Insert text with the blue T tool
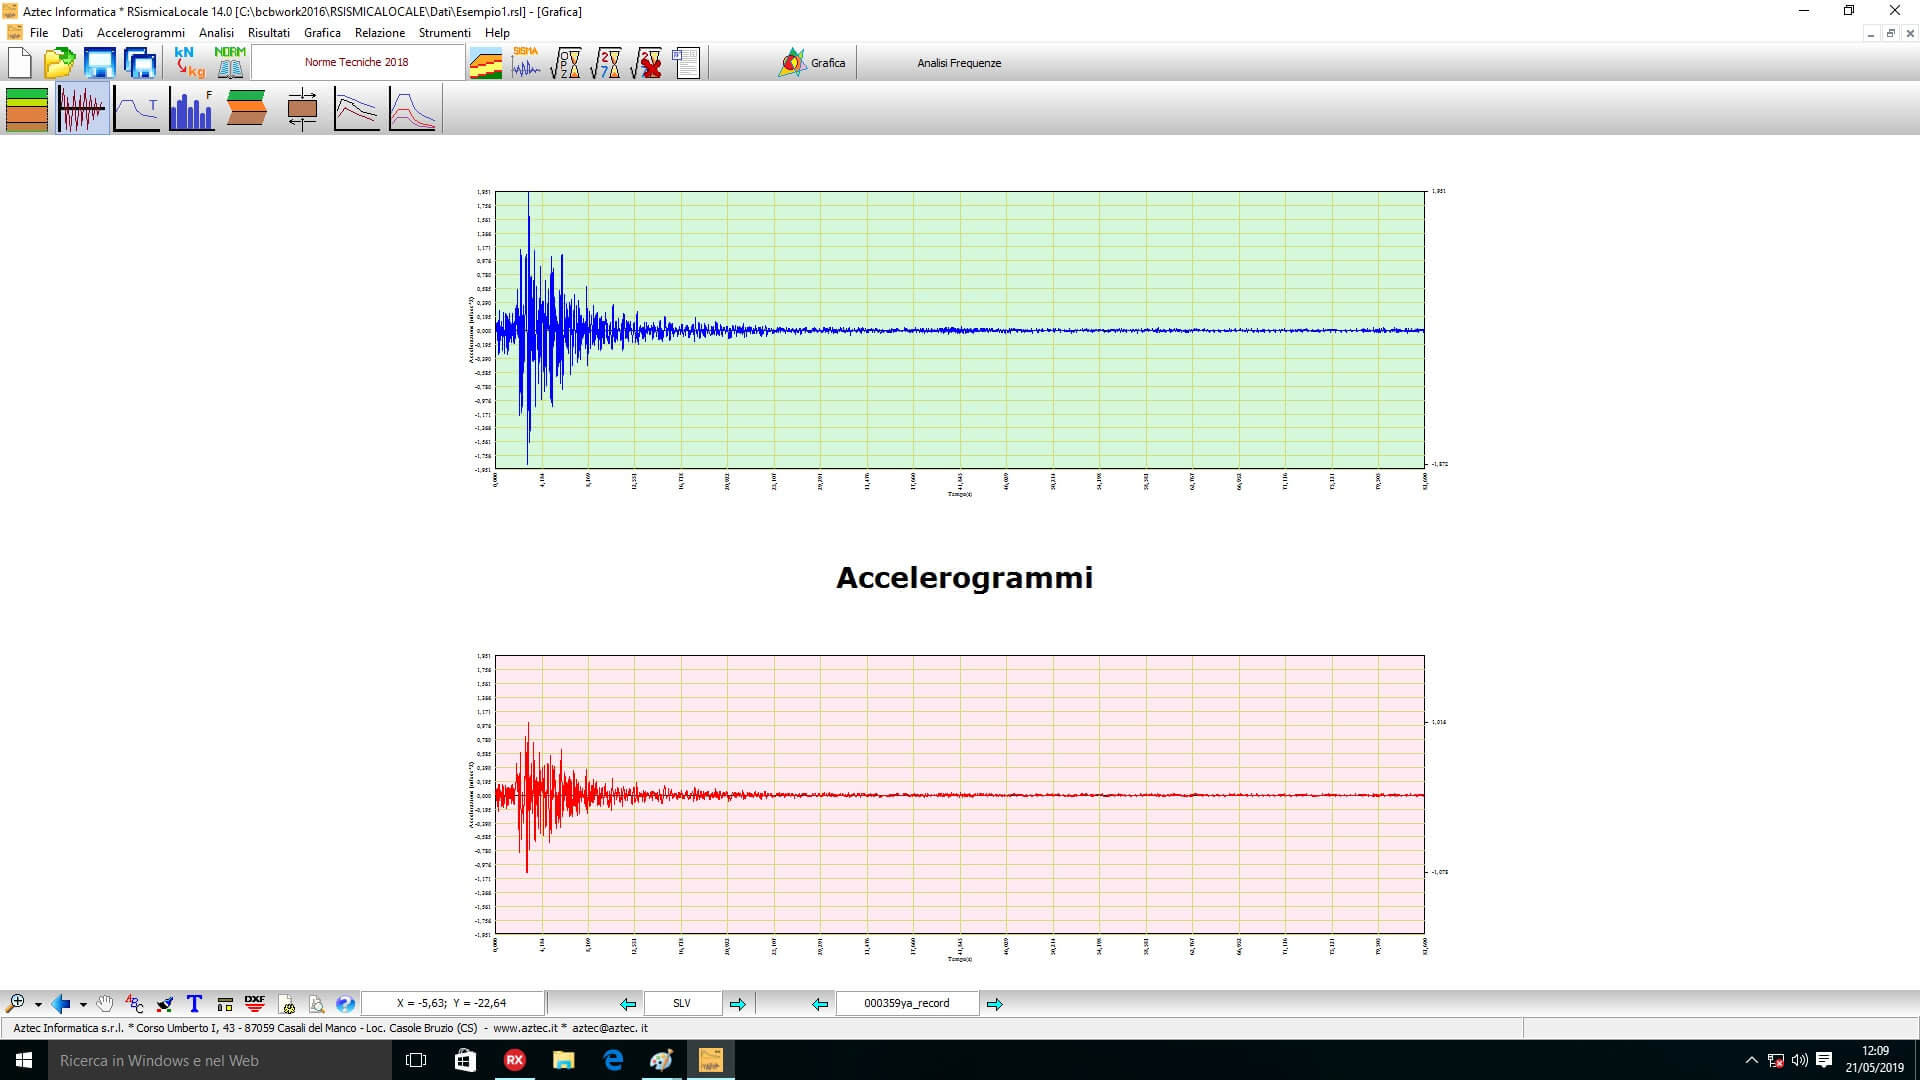 [x=194, y=1003]
